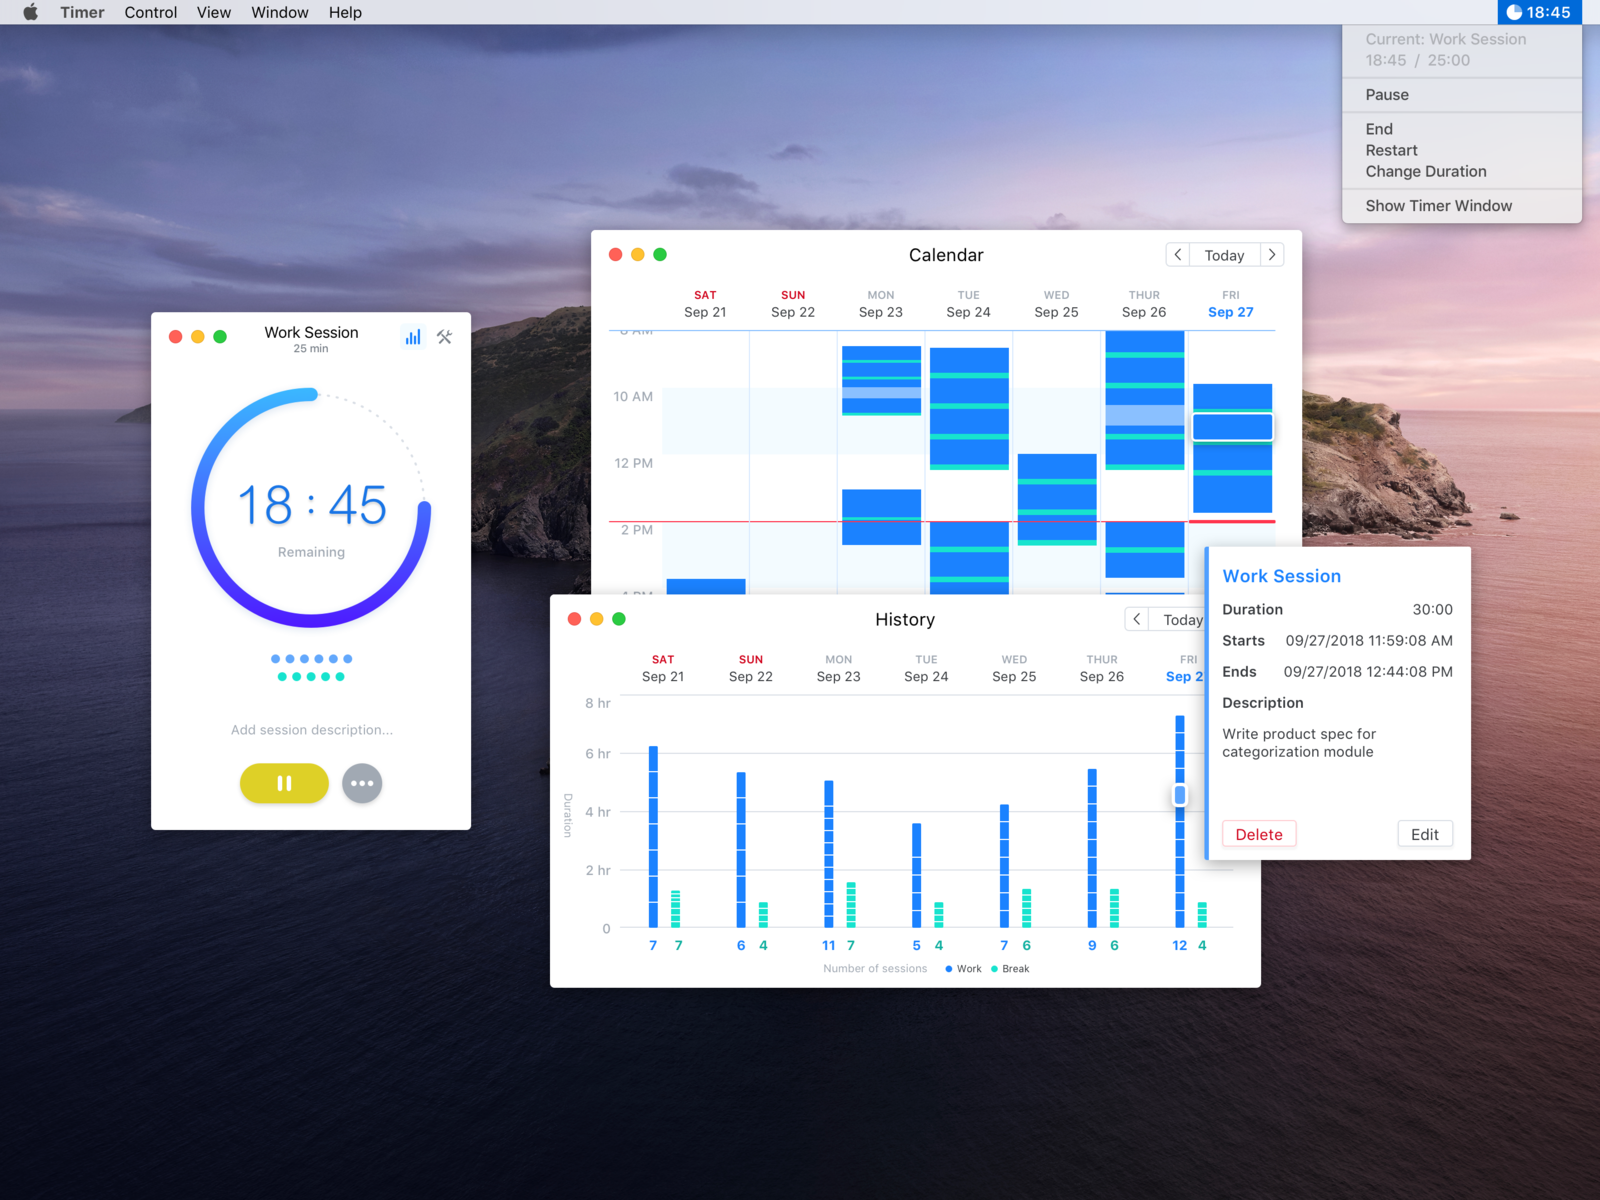Open timer settings with the hammer-and-wrench icon
Screen dimensions: 1600x1200
[445, 337]
